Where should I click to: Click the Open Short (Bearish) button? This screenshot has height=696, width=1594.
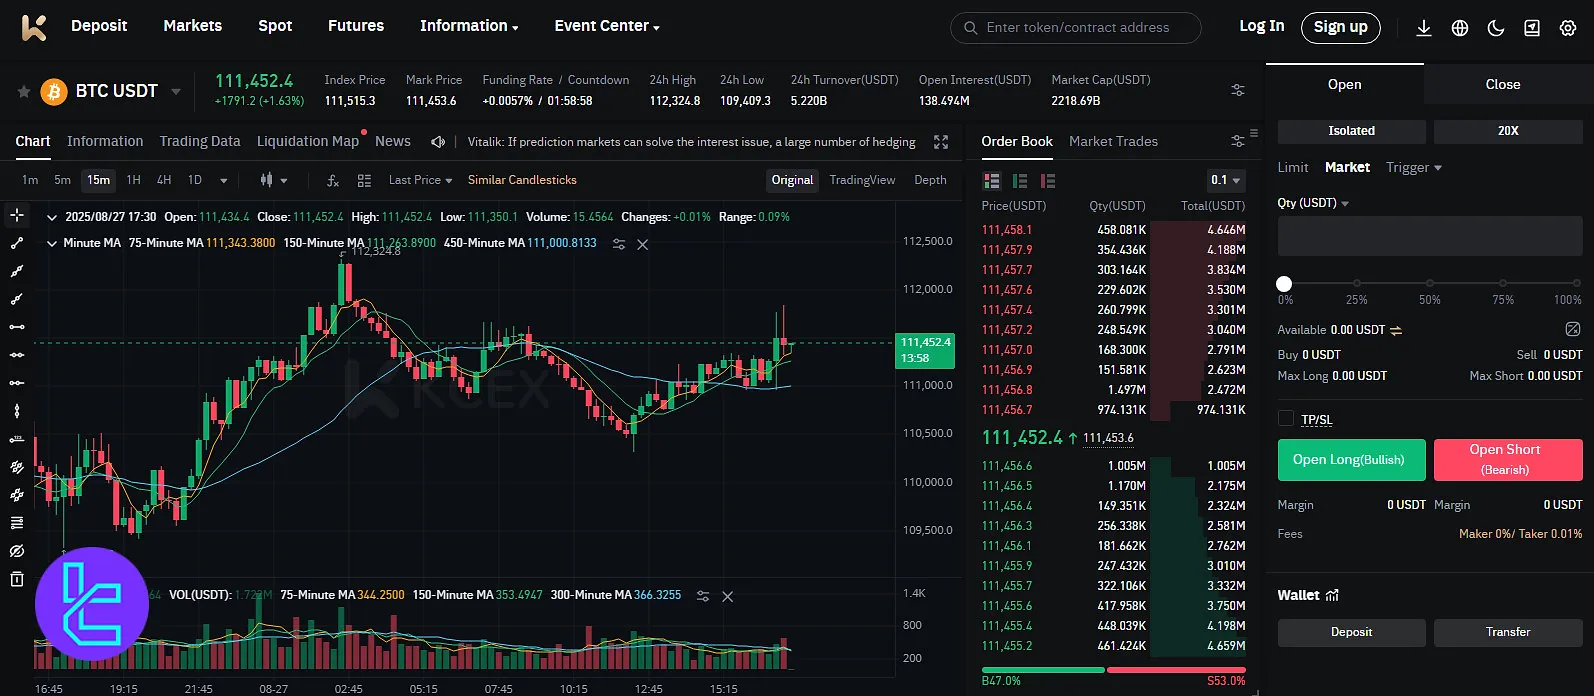[x=1508, y=460]
